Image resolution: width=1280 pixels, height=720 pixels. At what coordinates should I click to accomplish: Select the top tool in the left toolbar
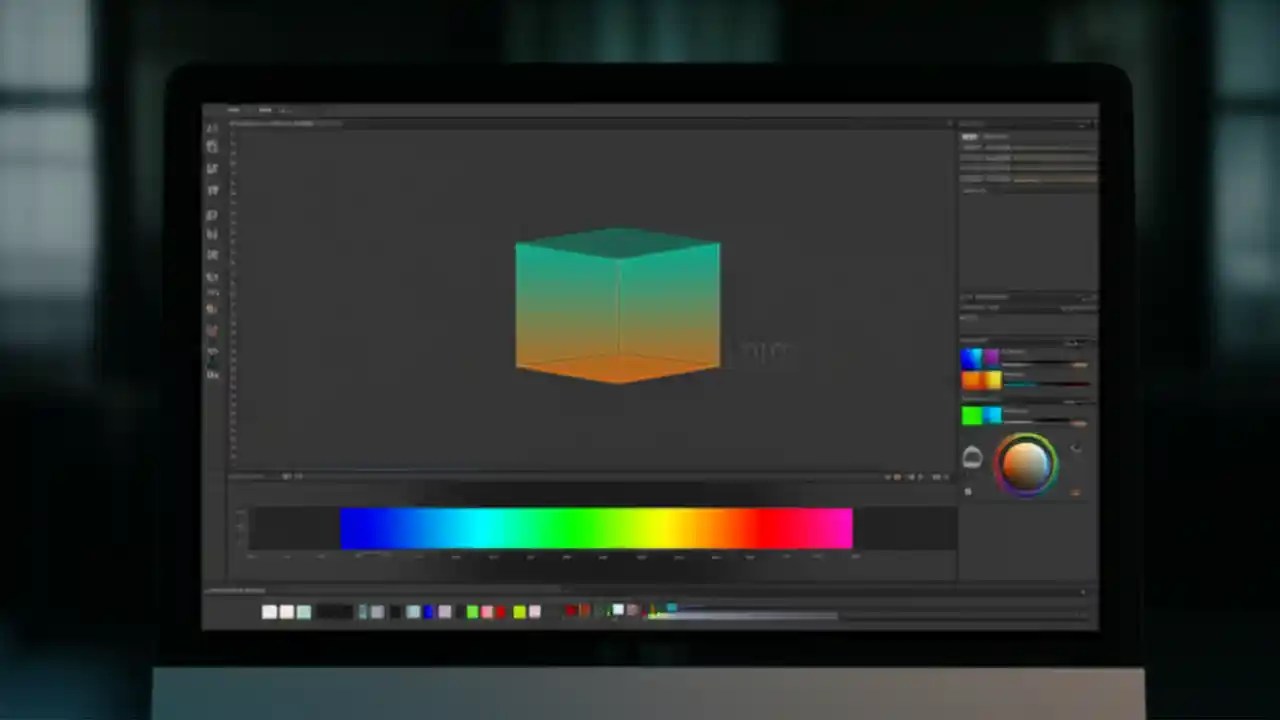coord(213,128)
